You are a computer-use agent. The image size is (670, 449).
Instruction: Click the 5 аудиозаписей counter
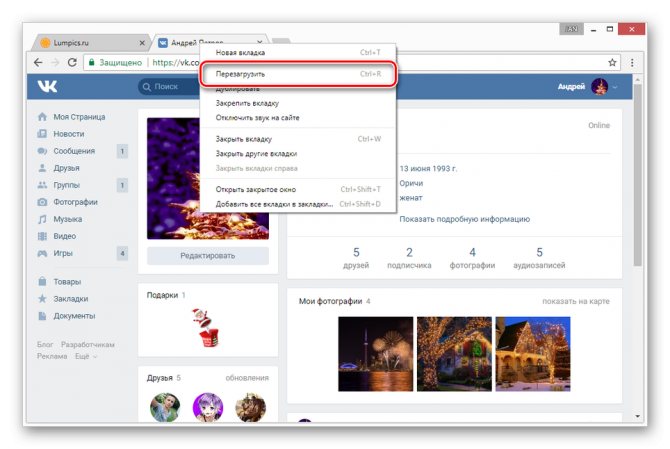coord(539,258)
